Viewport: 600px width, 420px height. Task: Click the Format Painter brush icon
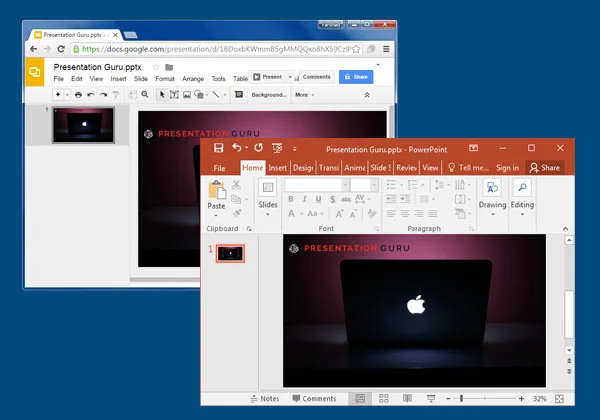click(237, 213)
